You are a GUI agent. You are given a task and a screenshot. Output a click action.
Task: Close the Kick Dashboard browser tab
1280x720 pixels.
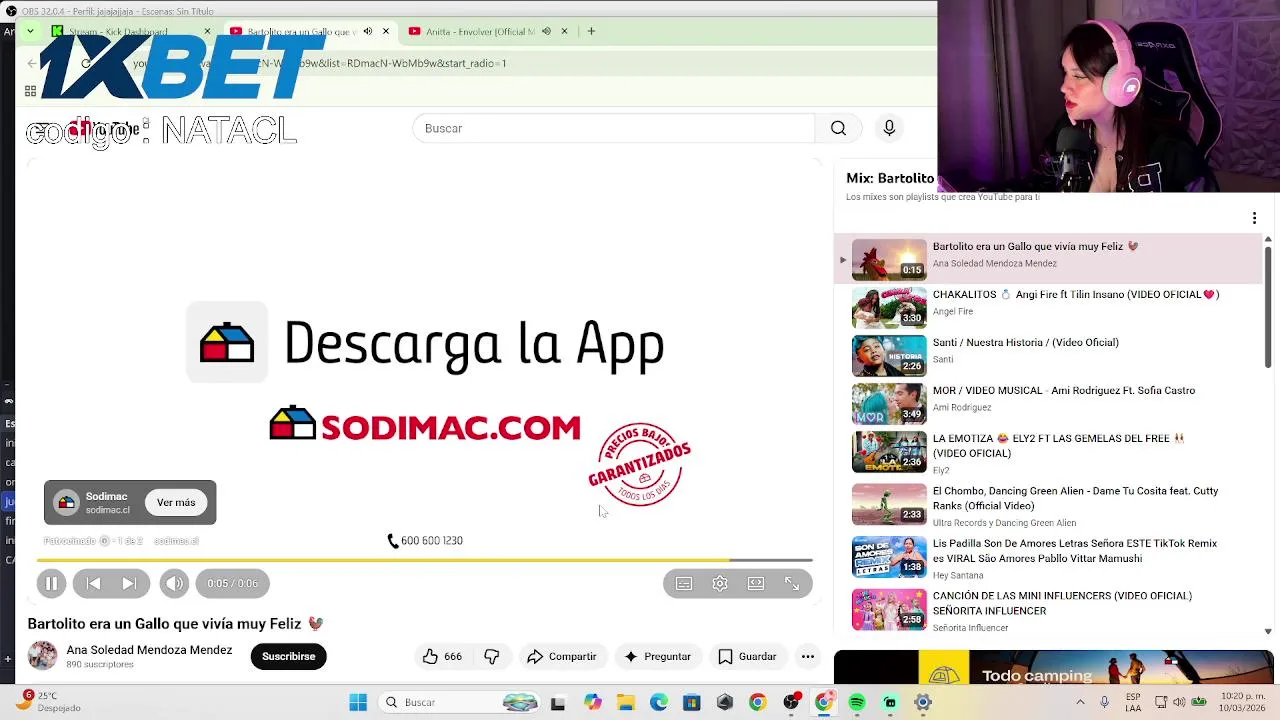pos(208,31)
